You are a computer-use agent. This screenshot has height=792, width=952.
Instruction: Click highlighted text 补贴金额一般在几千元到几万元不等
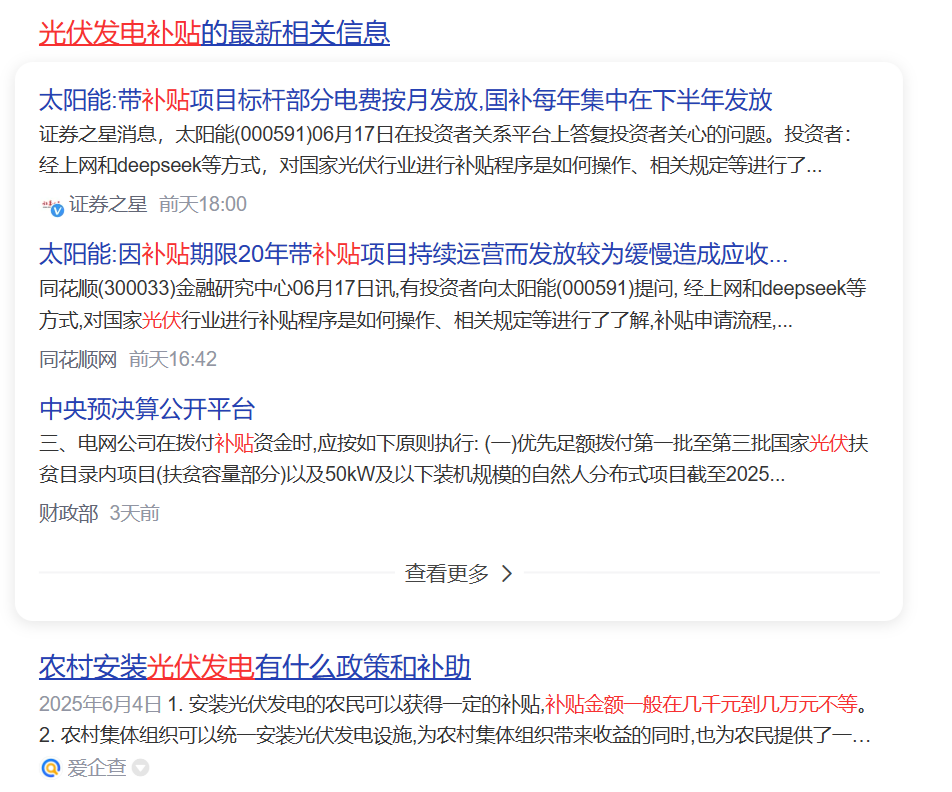click(701, 705)
